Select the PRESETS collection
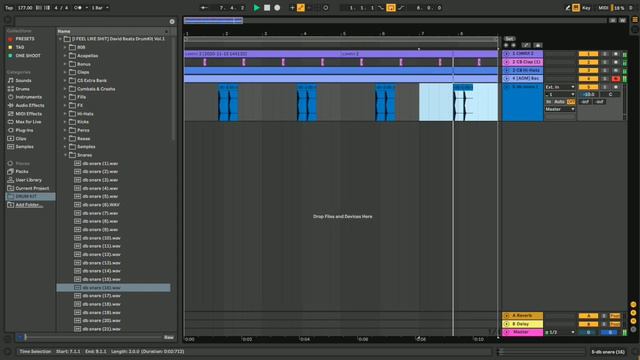Image resolution: width=640 pixels, height=360 pixels. coord(25,39)
